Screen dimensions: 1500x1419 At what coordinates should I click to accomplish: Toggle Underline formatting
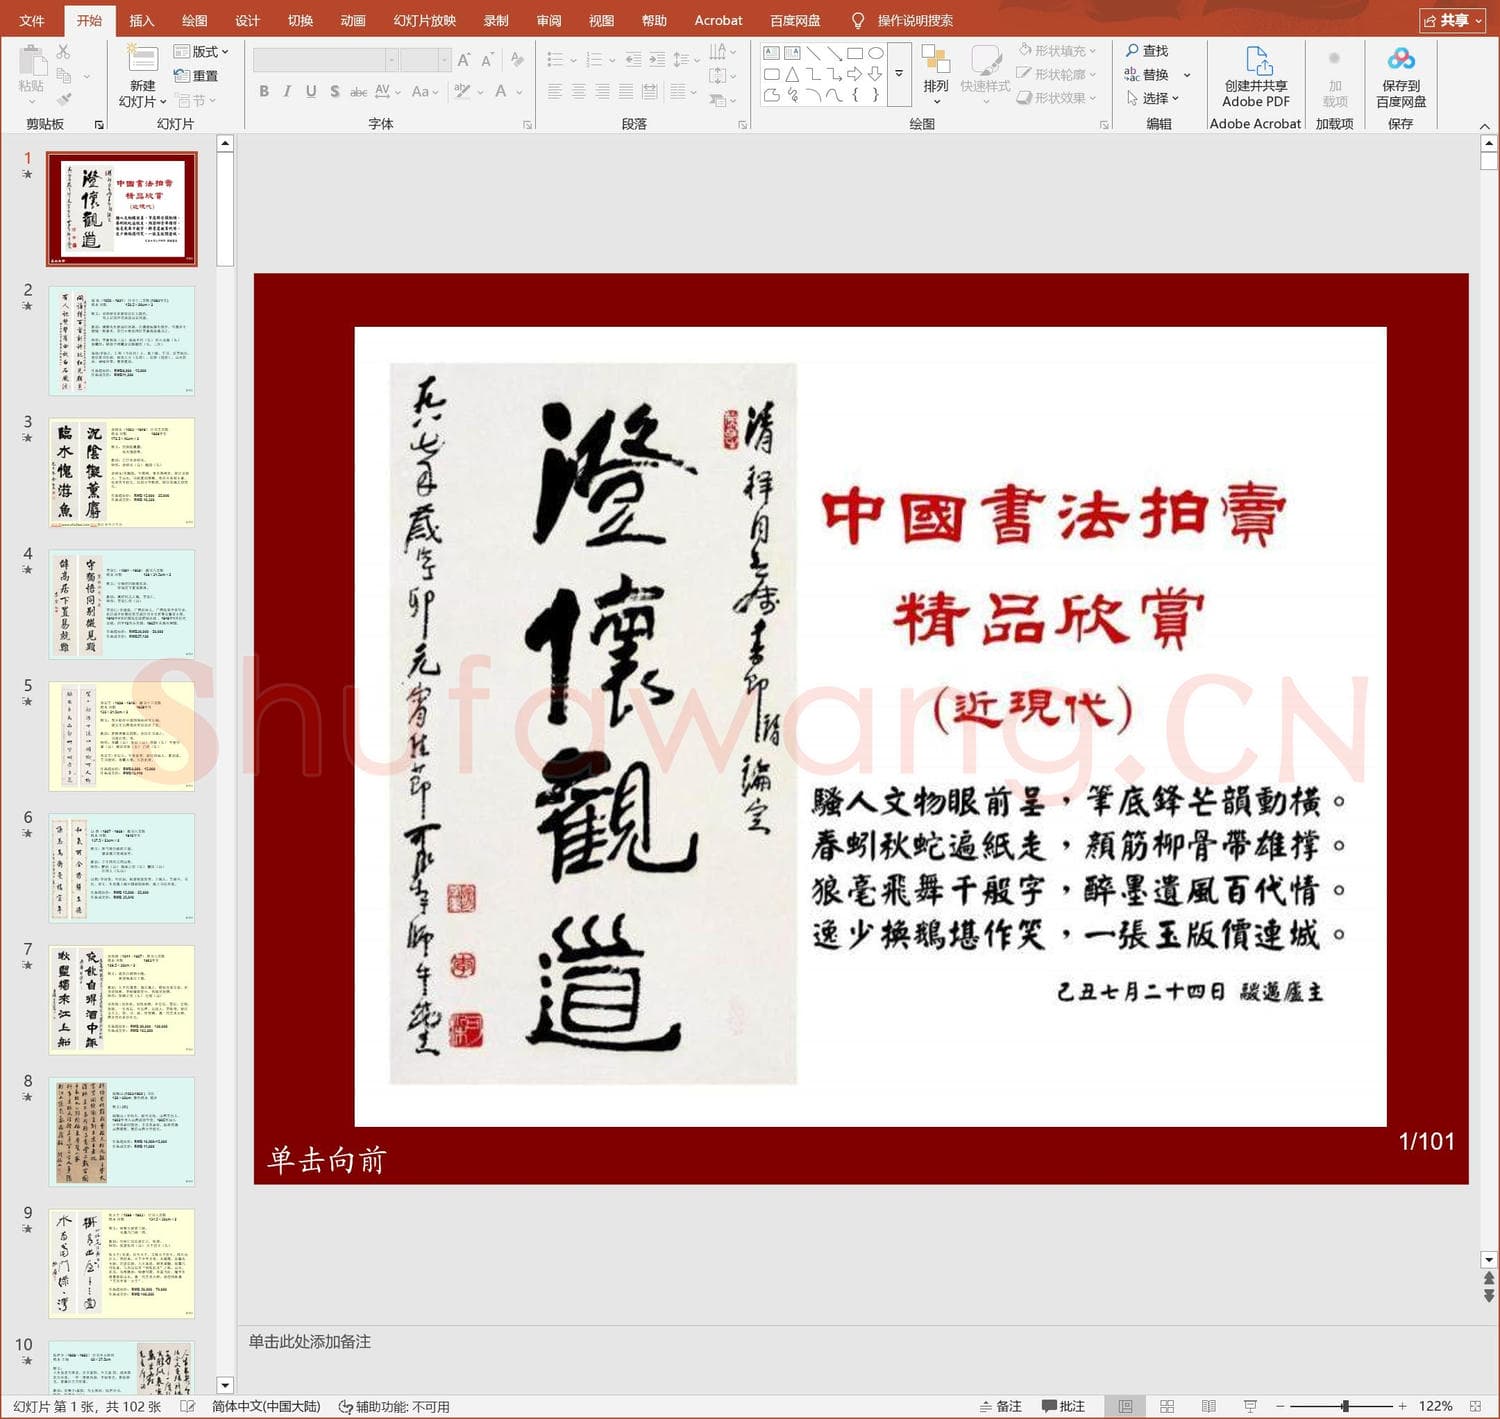311,91
